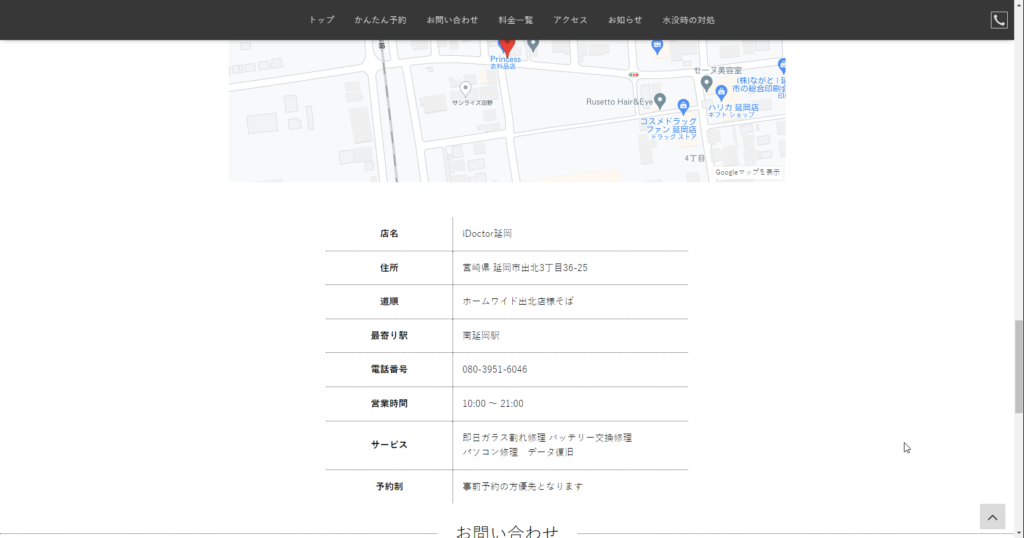This screenshot has height=538, width=1024.
Task: Click the パソコン修理 データ復旧 service line
Action: 518,452
